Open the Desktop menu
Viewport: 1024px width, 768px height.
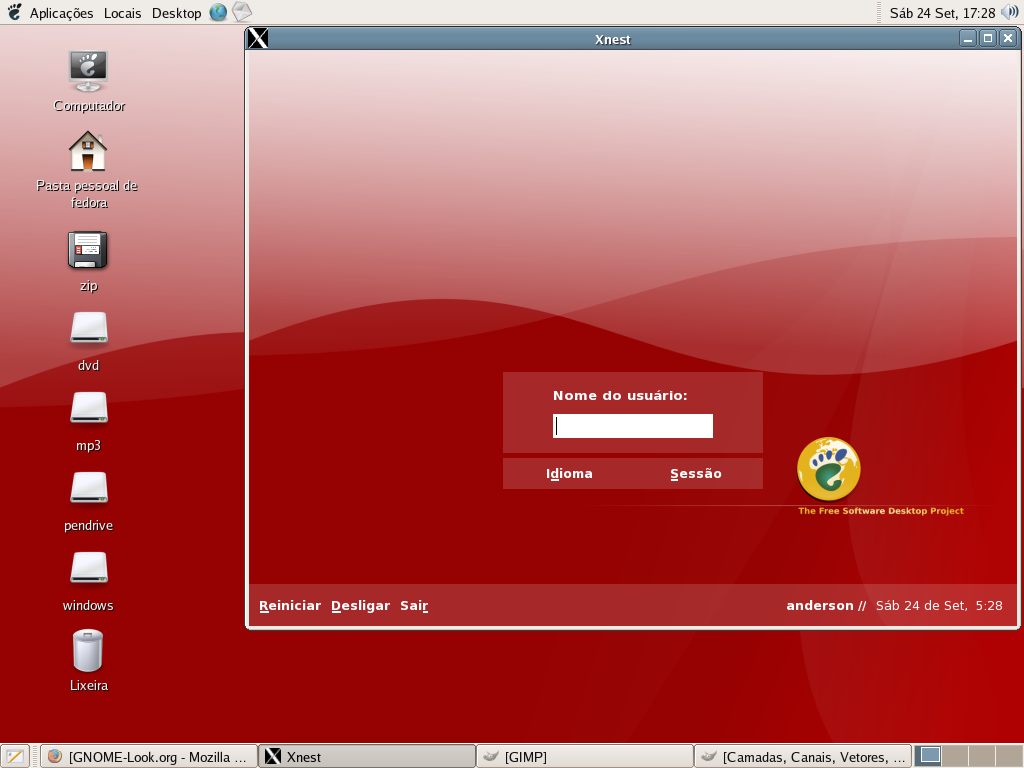(x=176, y=13)
